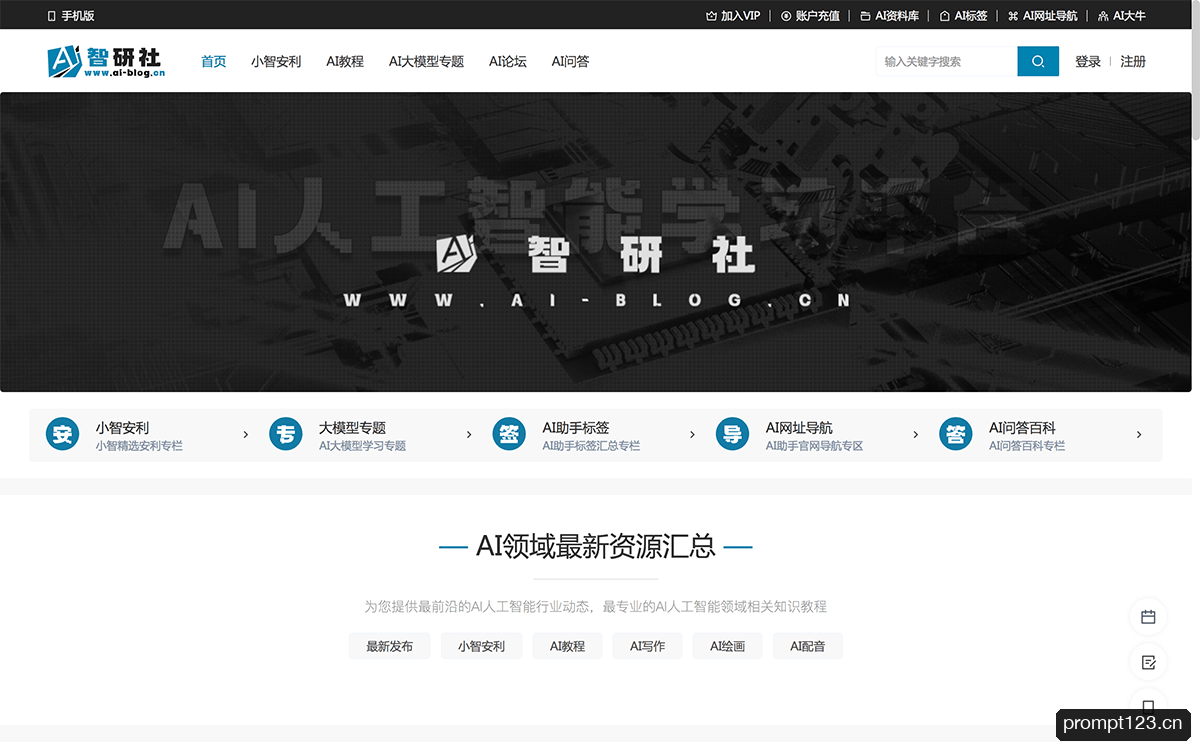Select the AI写作 filter tab
1200x750 pixels.
[x=647, y=646]
